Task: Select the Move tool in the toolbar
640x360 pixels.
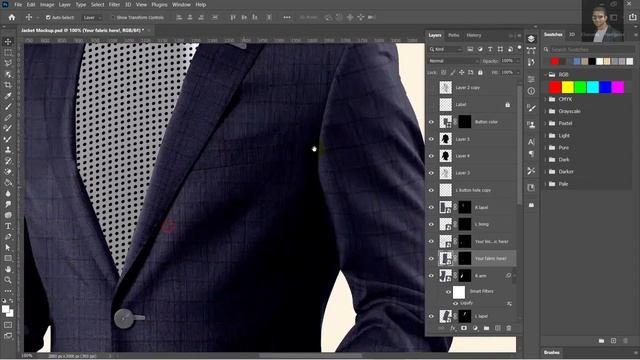Action: click(8, 42)
